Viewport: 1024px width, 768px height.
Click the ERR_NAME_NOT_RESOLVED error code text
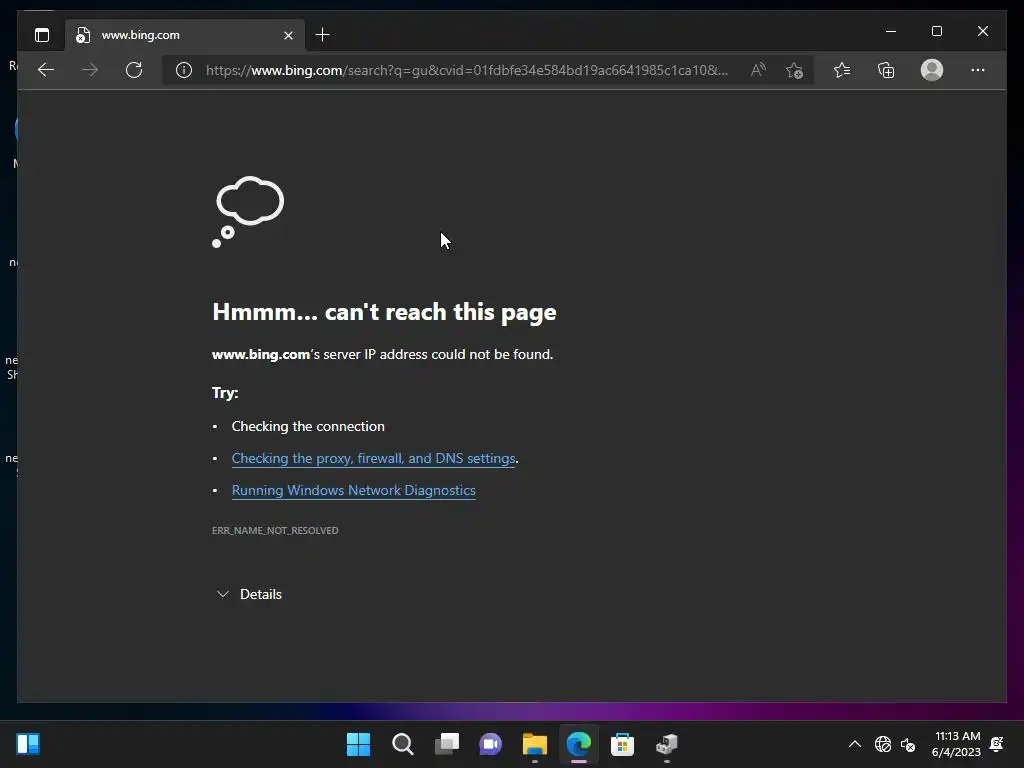[275, 530]
